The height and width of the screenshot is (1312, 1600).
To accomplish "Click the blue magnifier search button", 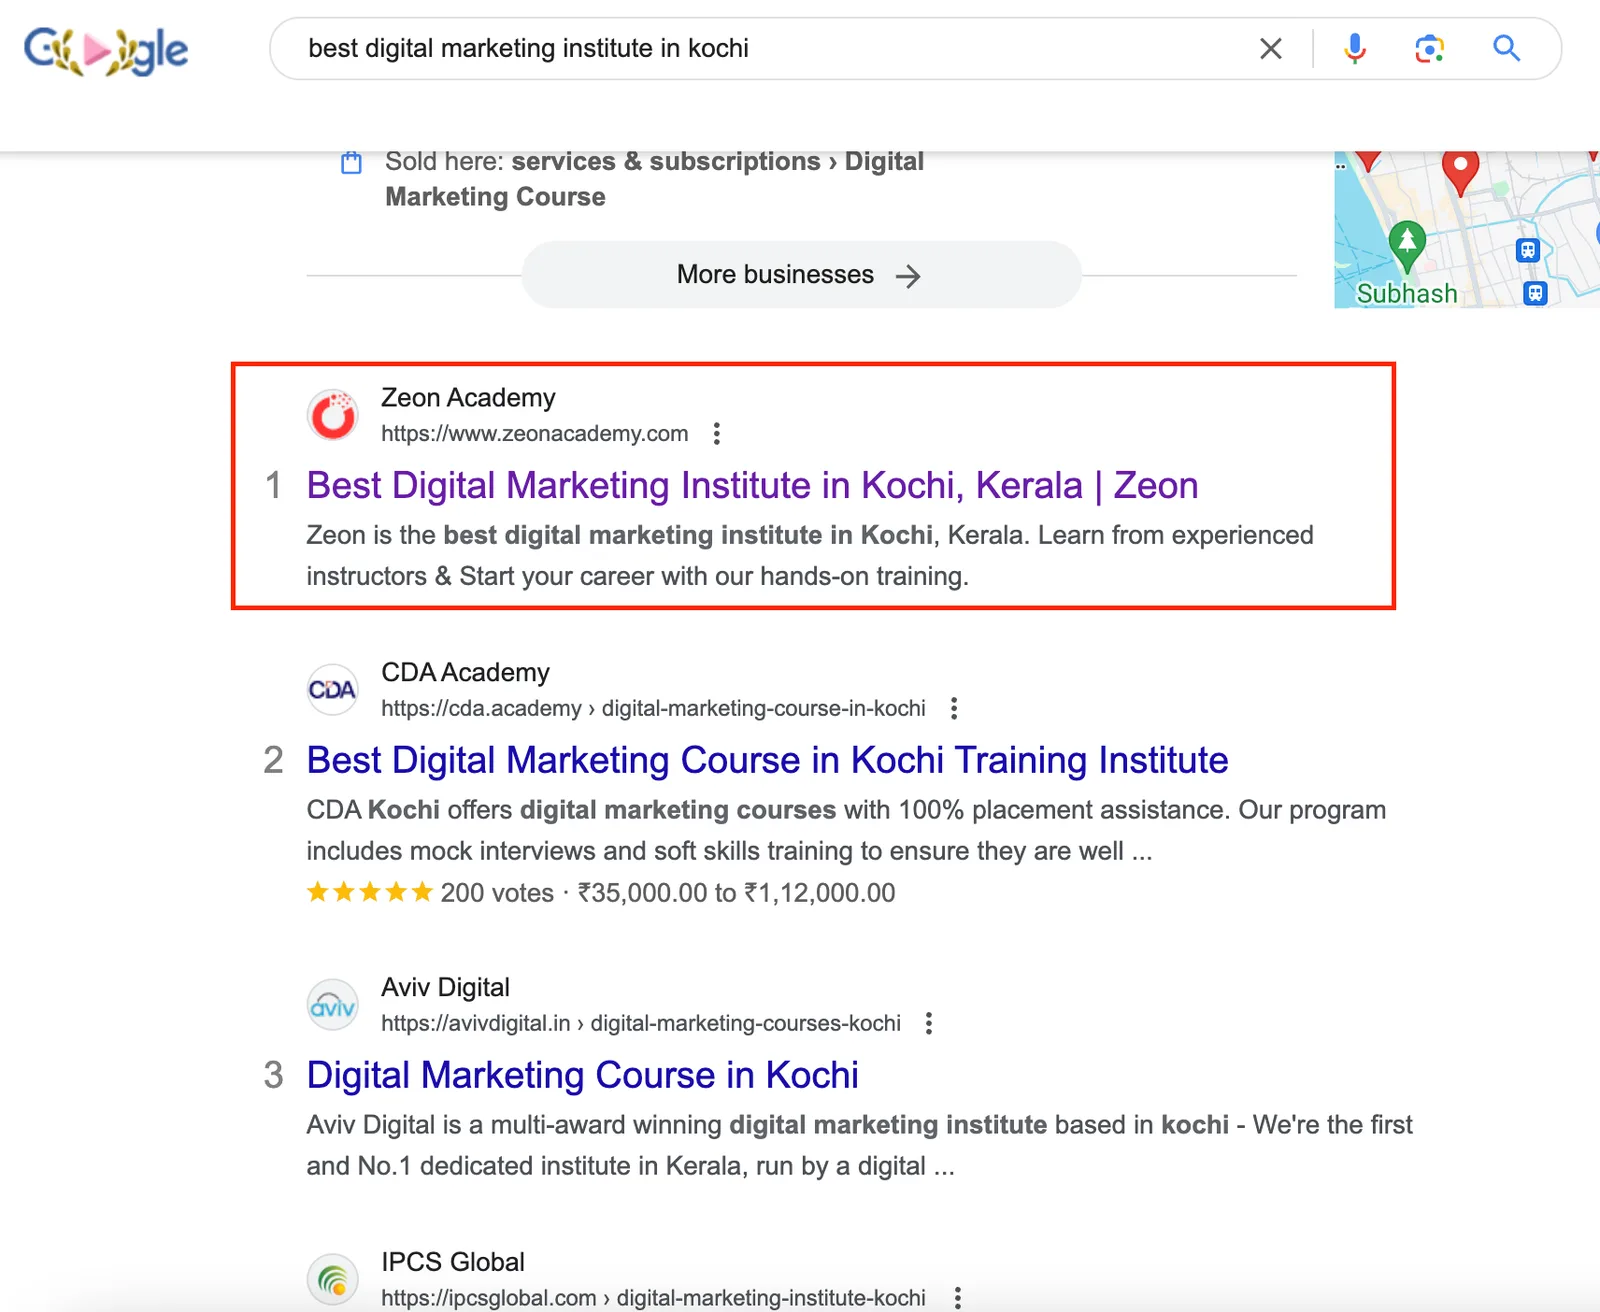I will tap(1506, 48).
